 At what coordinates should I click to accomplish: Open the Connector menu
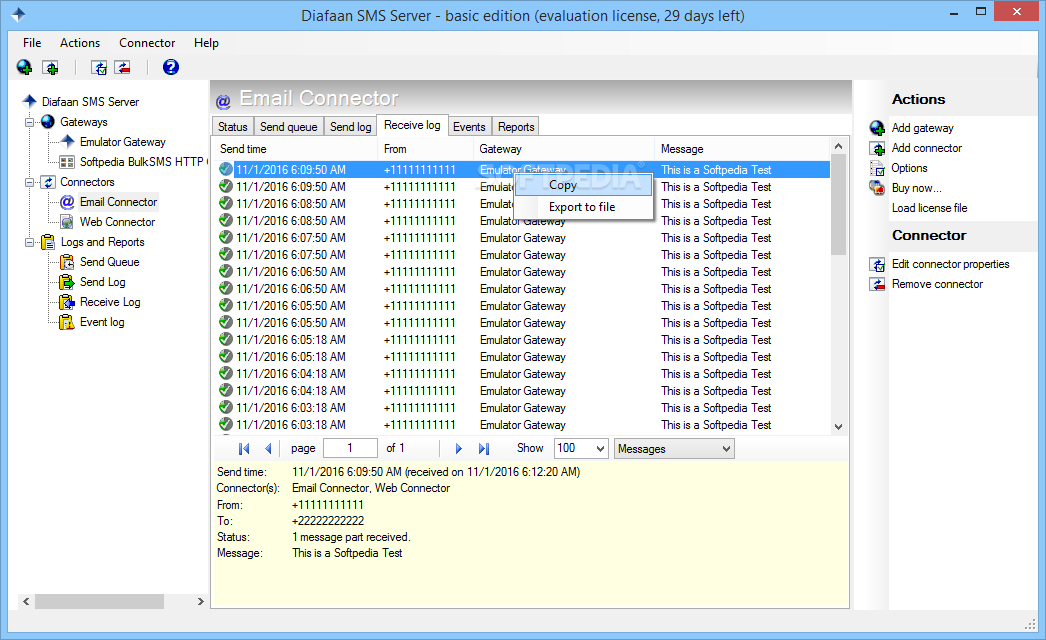pos(147,43)
